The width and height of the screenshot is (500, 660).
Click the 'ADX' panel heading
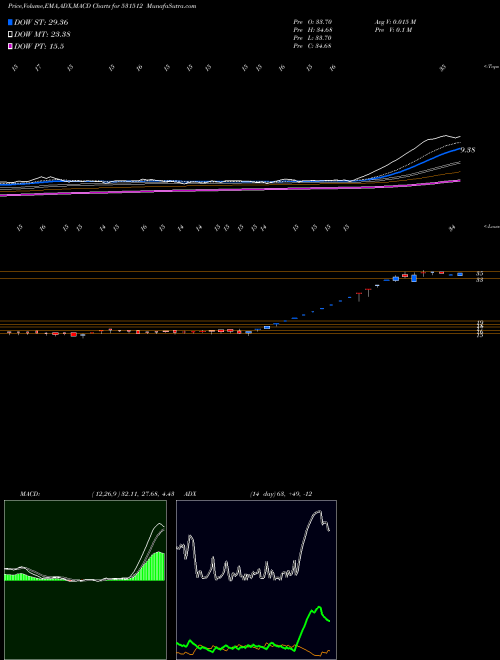[190, 494]
